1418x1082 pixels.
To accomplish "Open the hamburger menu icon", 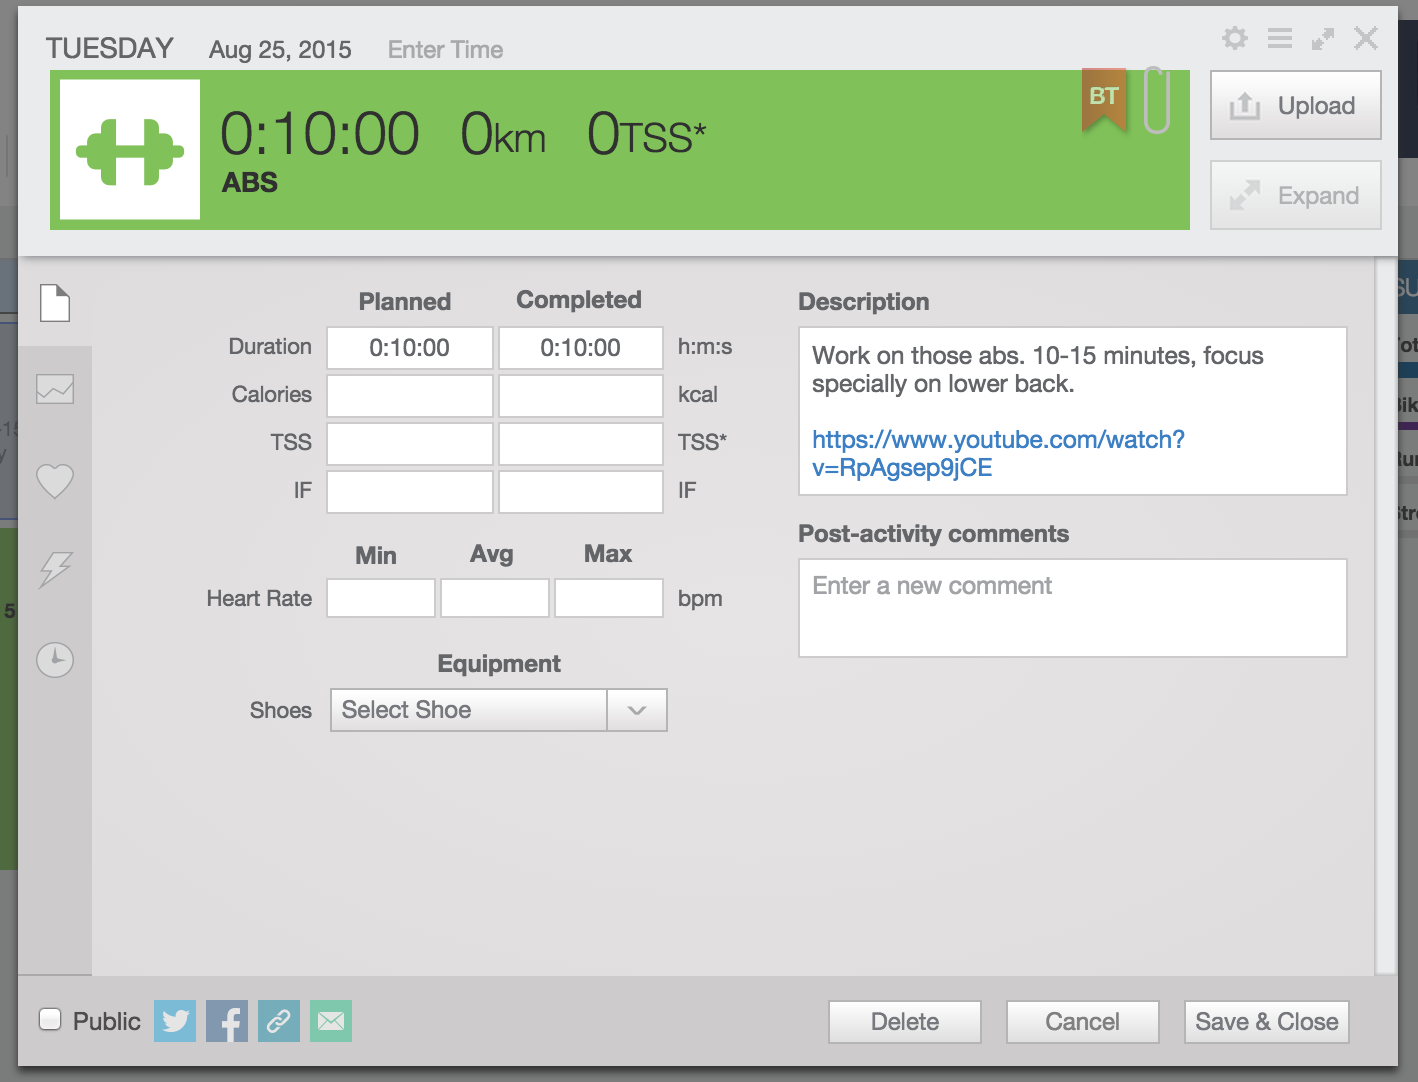I will click(1280, 38).
